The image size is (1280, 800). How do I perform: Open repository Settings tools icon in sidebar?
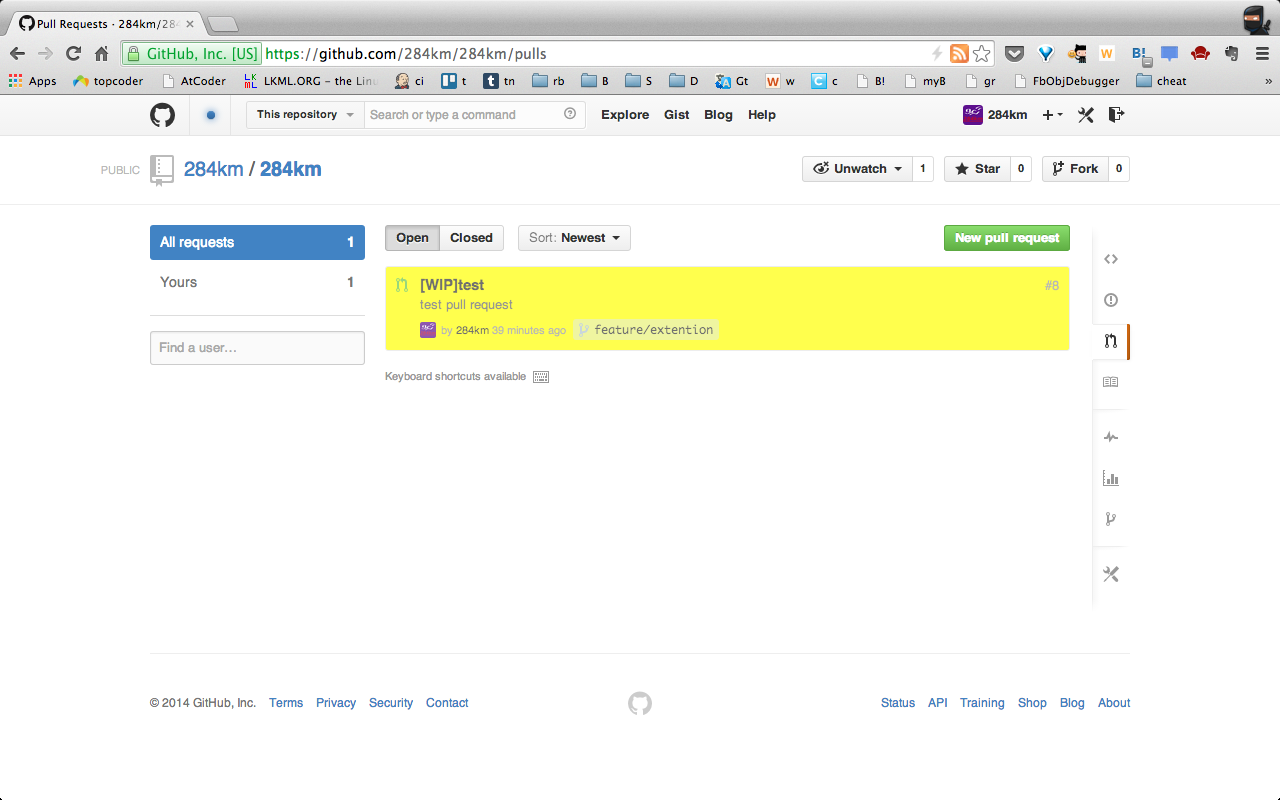tap(1110, 574)
